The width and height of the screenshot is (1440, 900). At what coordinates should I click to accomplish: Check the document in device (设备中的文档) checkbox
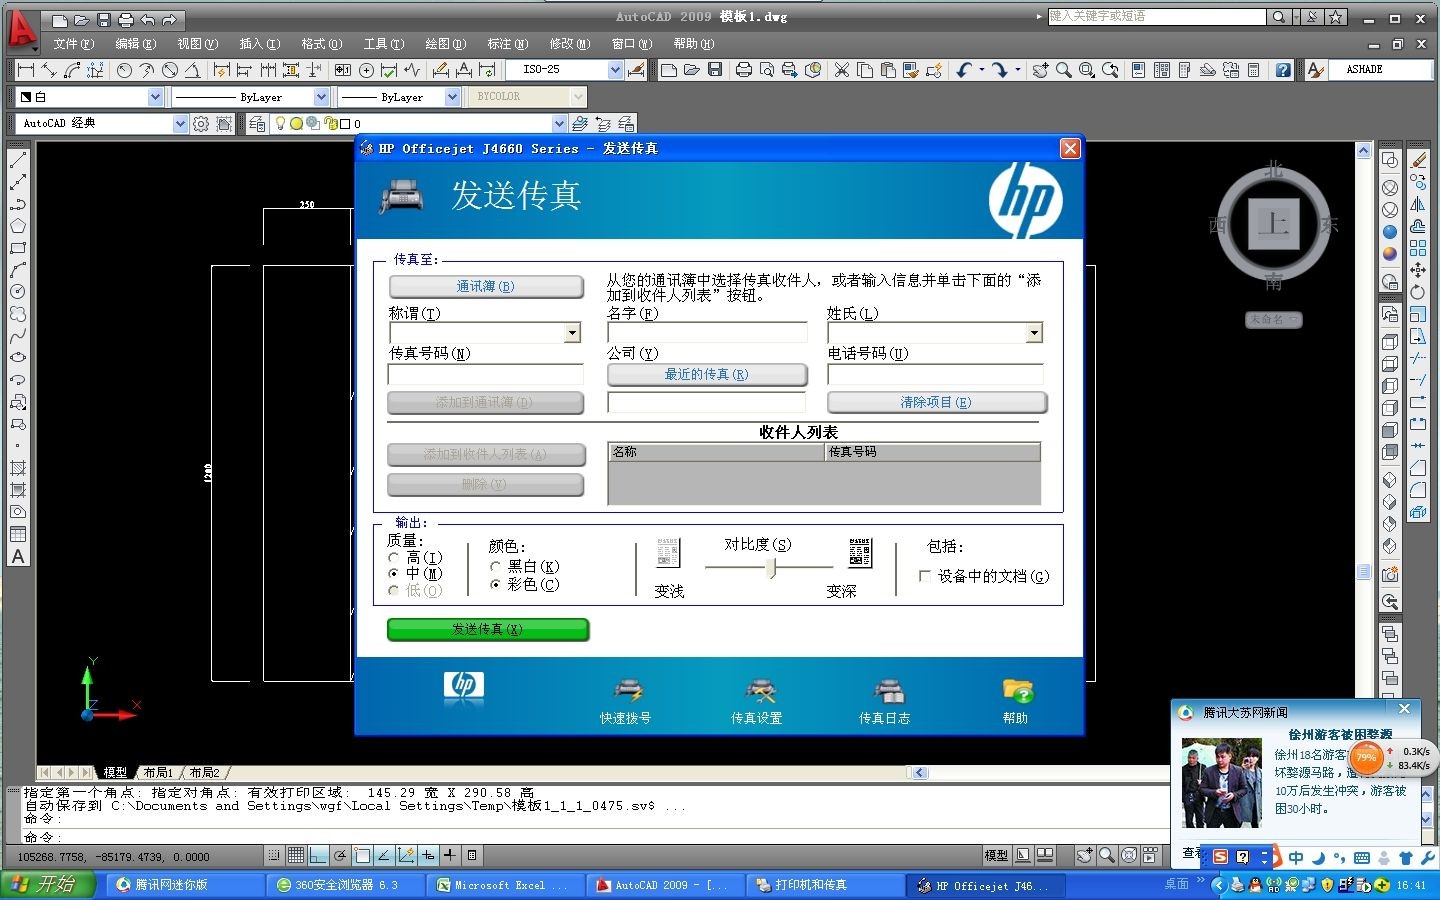925,577
